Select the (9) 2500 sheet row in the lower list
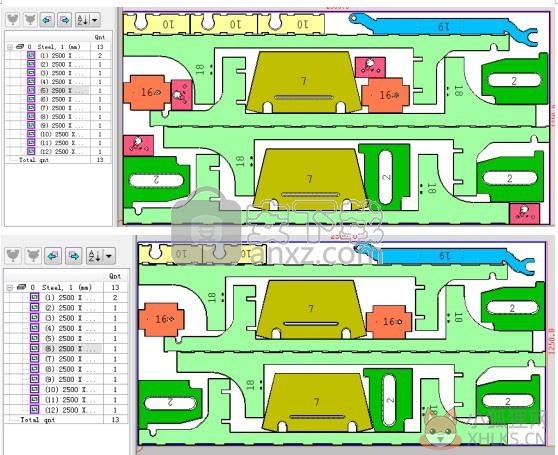 coord(67,379)
